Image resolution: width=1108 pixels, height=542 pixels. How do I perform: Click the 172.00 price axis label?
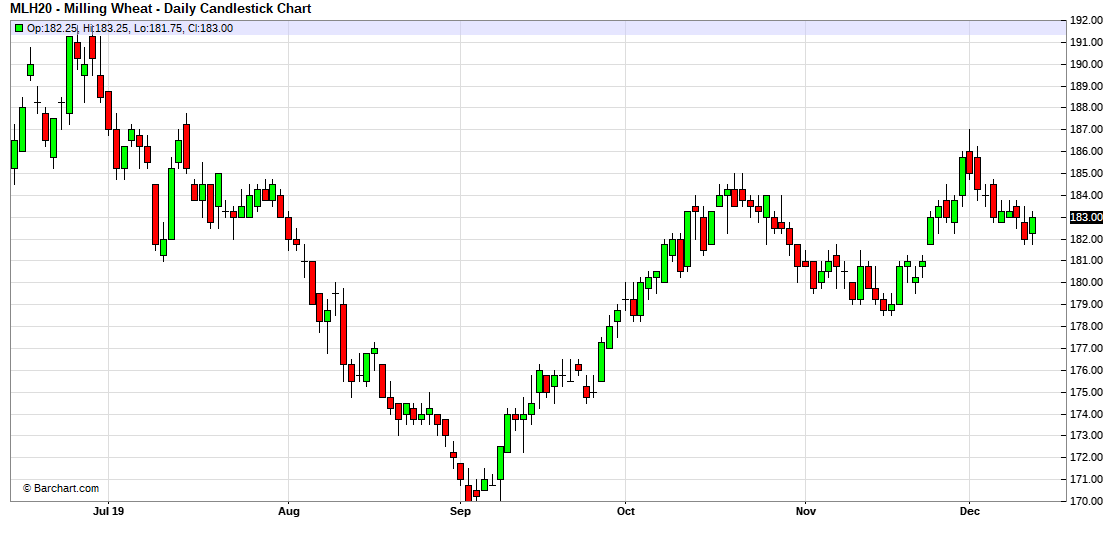[x=1085, y=457]
